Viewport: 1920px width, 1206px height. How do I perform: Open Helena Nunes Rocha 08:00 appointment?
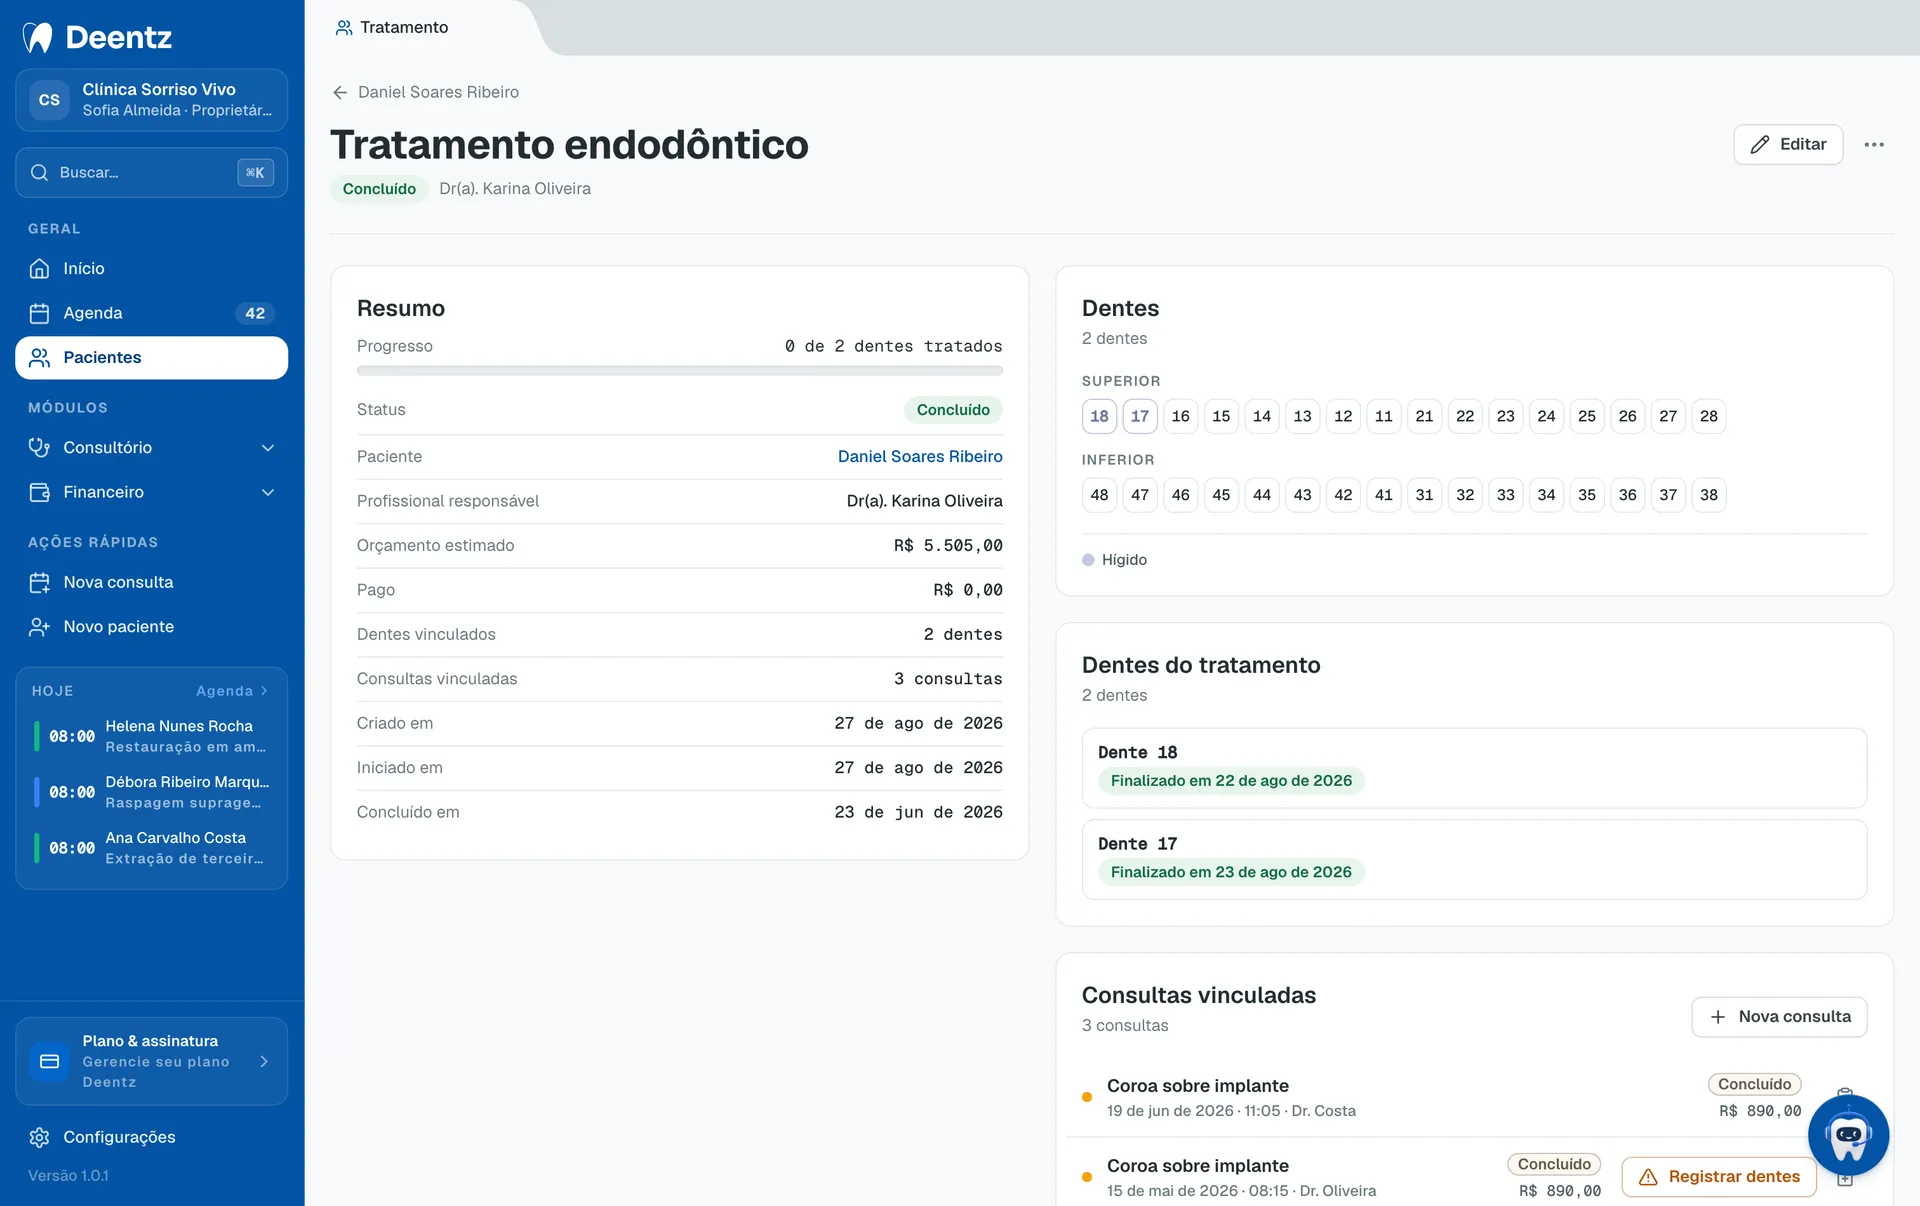pyautogui.click(x=151, y=736)
